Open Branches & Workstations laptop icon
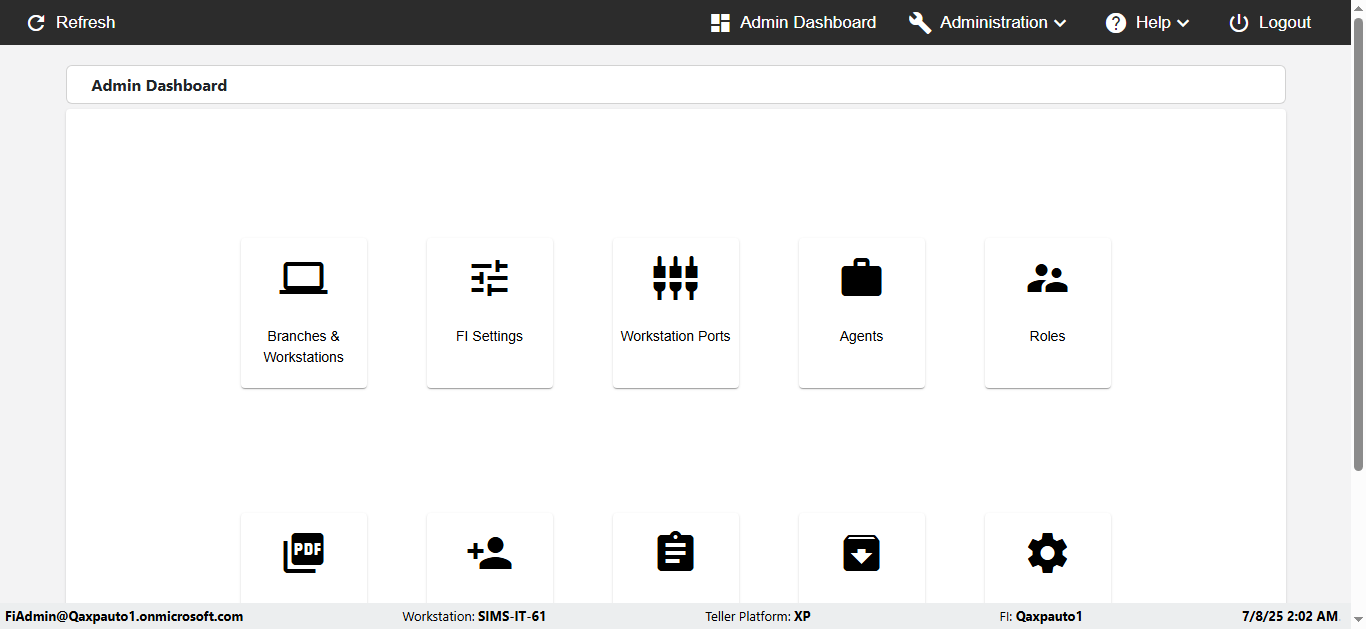This screenshot has width=1366, height=629. point(303,278)
